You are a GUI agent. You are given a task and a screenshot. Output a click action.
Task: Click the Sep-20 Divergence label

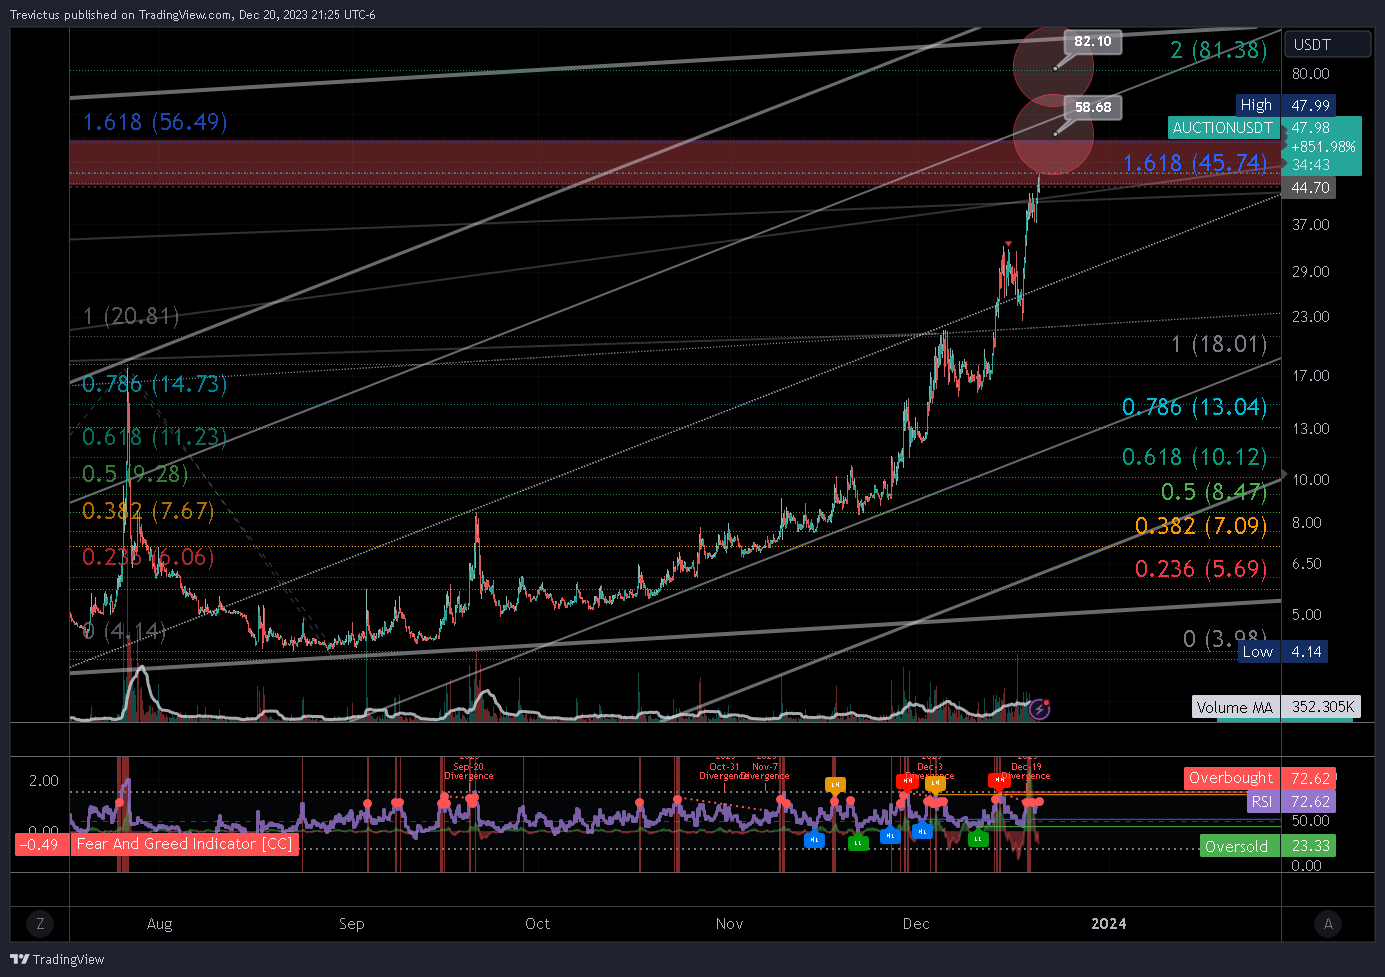tap(469, 771)
